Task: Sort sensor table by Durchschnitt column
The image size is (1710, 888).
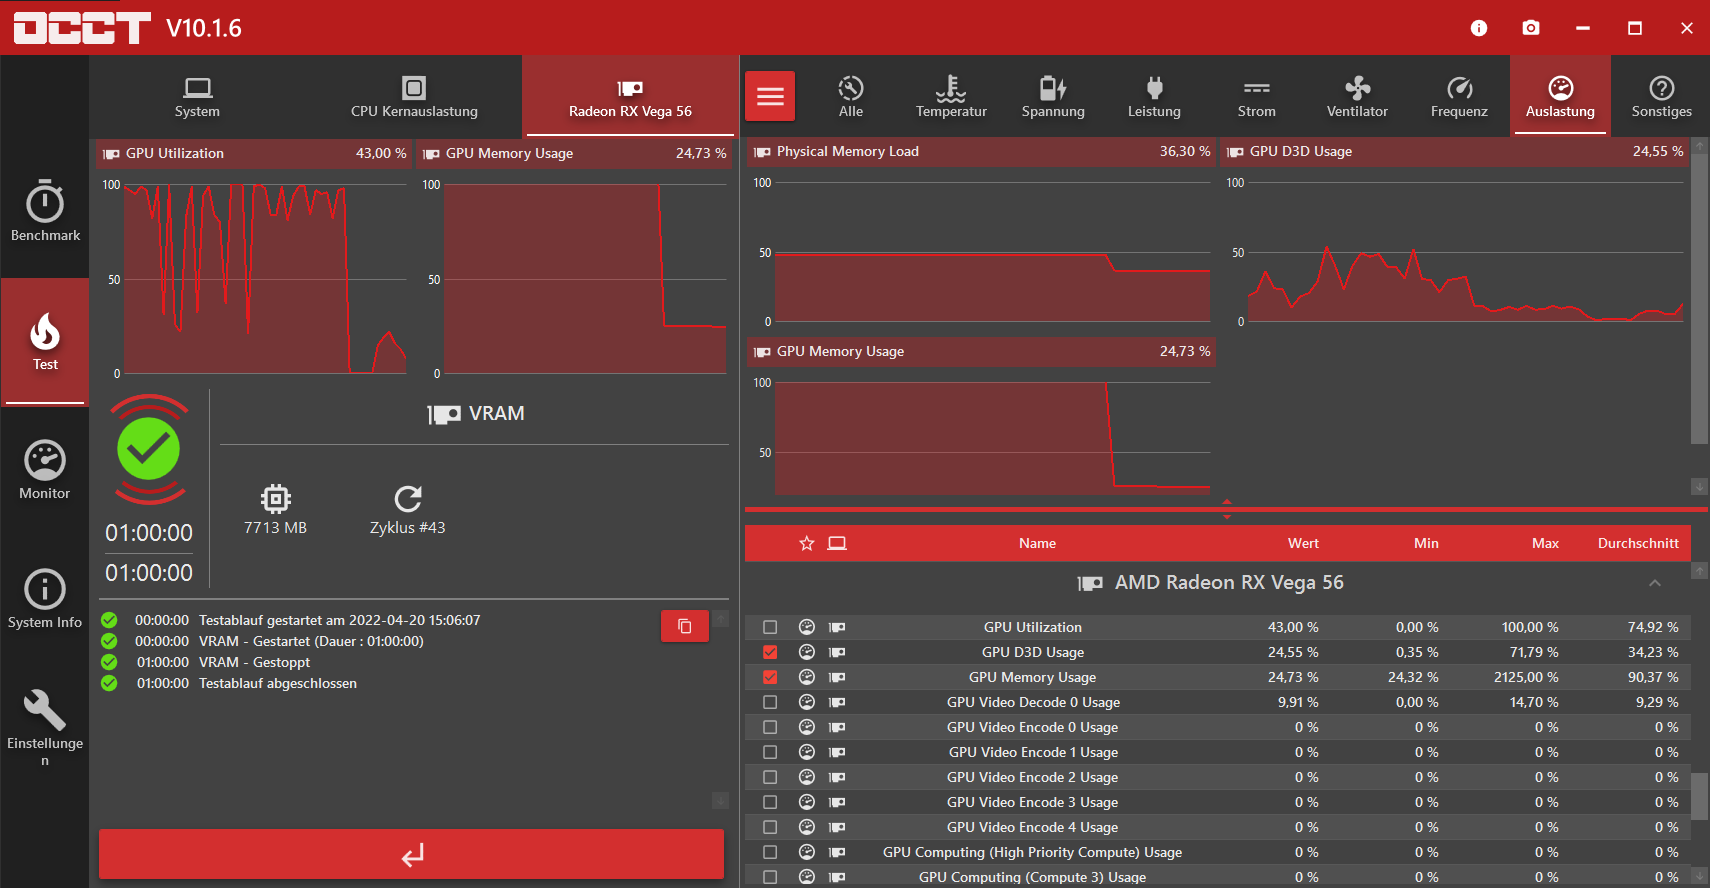Action: [1638, 543]
